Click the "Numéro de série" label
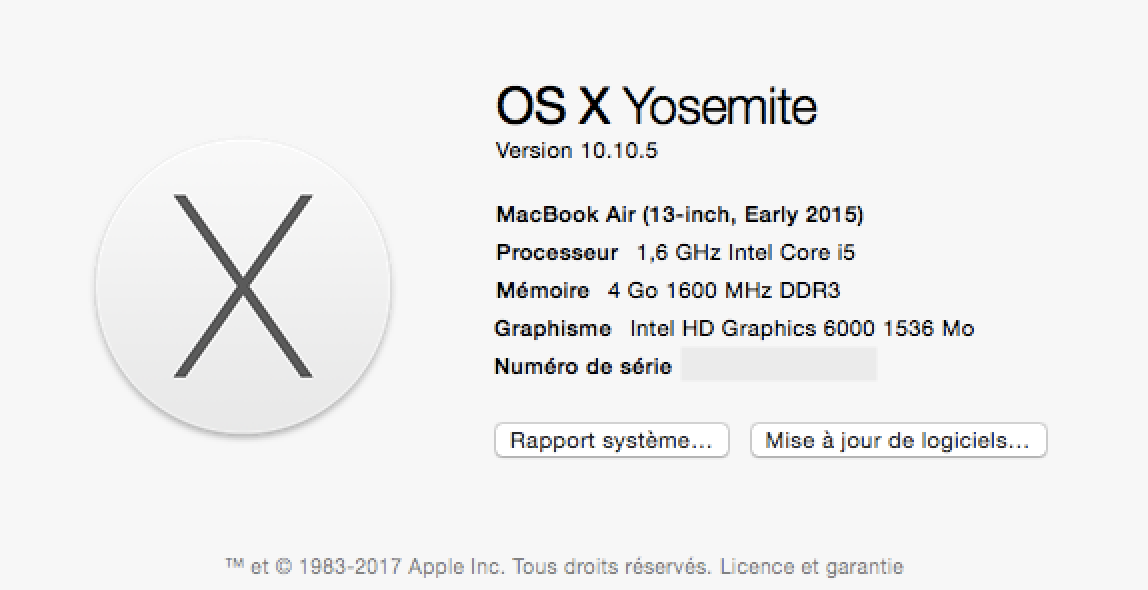The image size is (1148, 590). point(582,366)
